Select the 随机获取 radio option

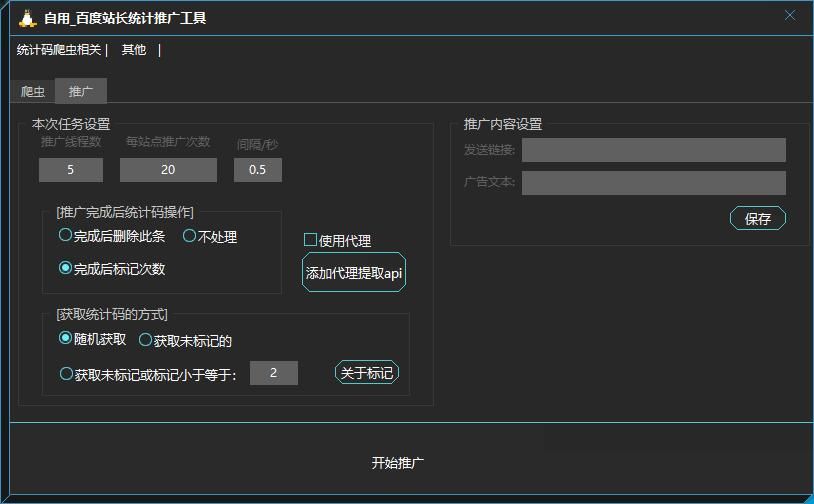[x=66, y=339]
